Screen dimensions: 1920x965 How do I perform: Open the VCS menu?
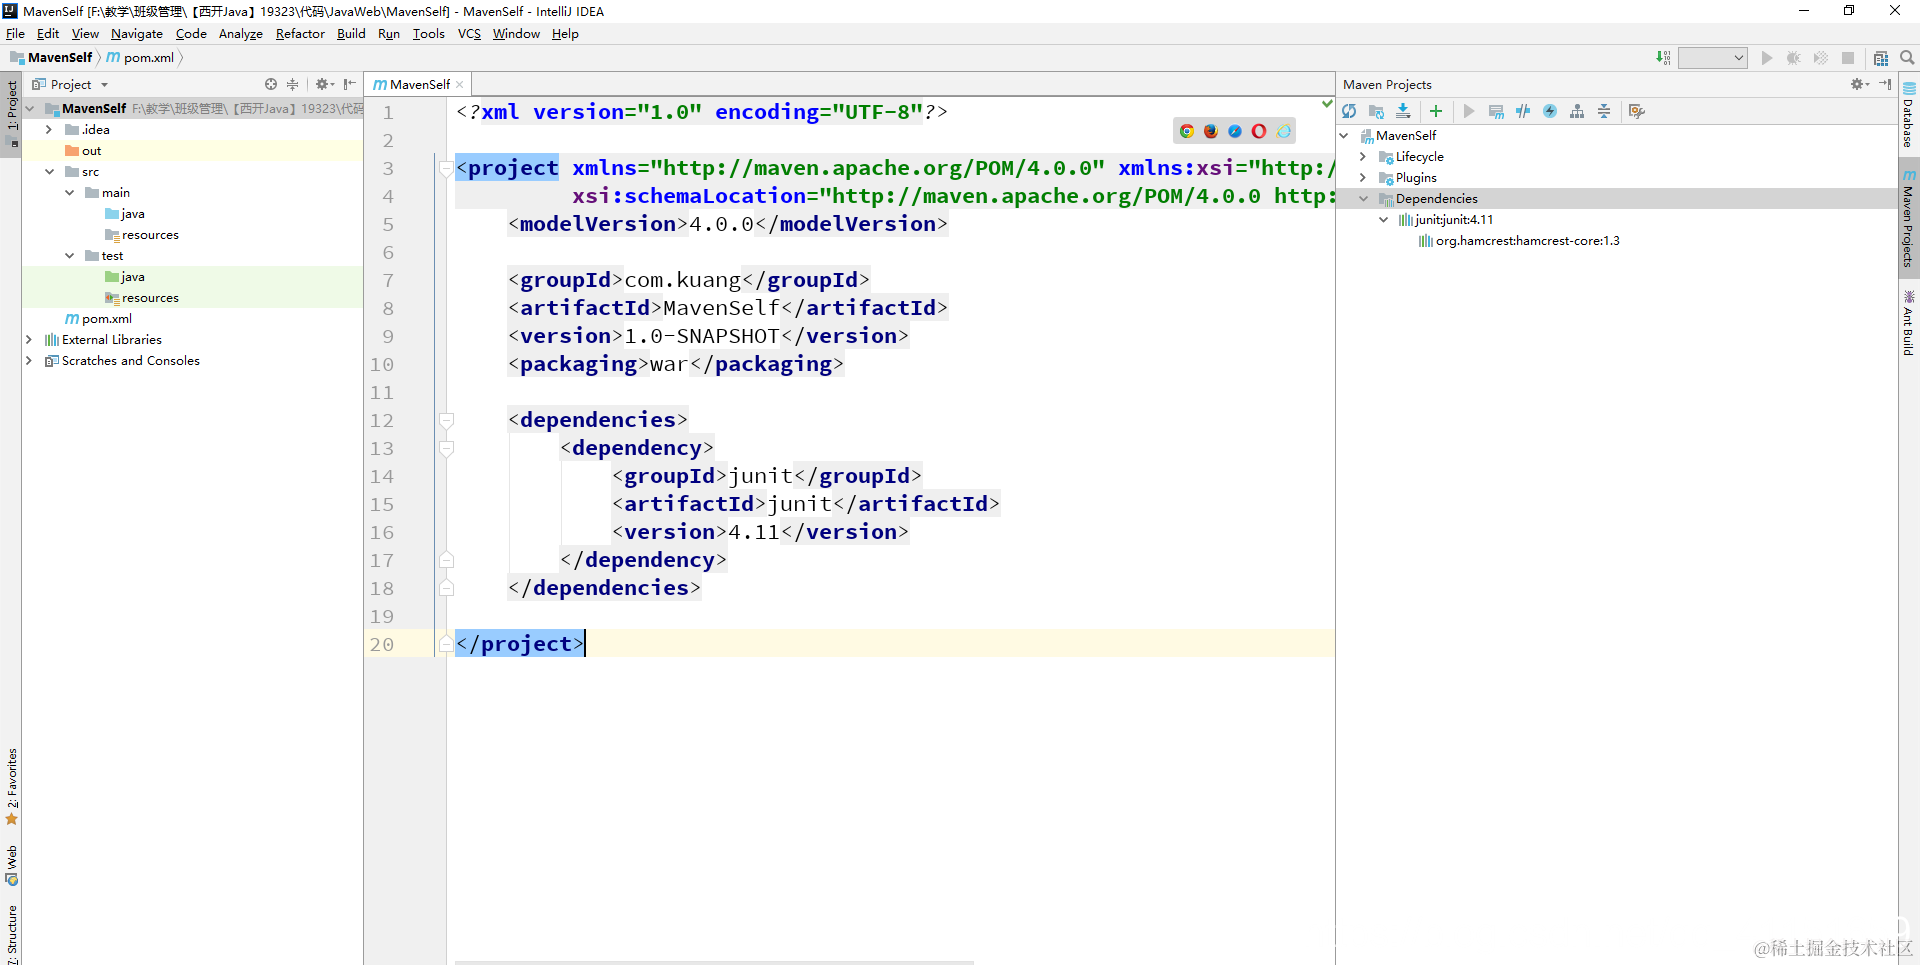tap(469, 34)
